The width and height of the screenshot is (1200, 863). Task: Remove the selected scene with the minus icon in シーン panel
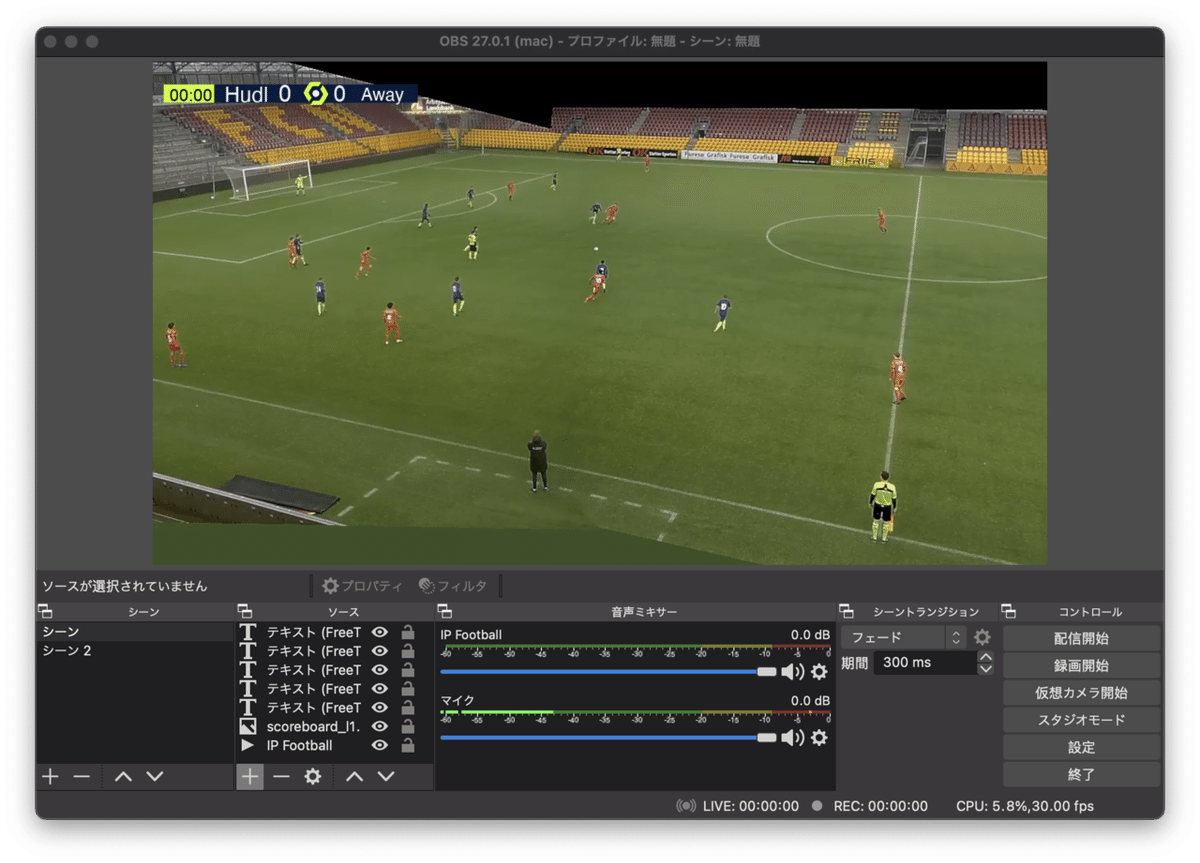82,777
